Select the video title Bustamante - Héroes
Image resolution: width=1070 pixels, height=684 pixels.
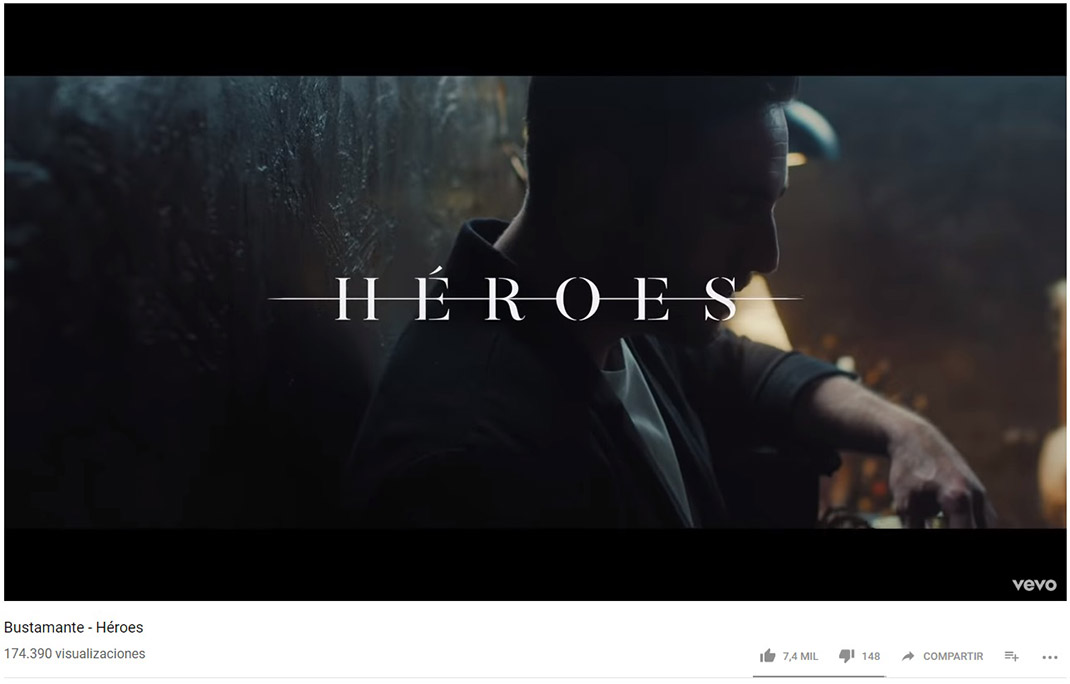pos(74,627)
